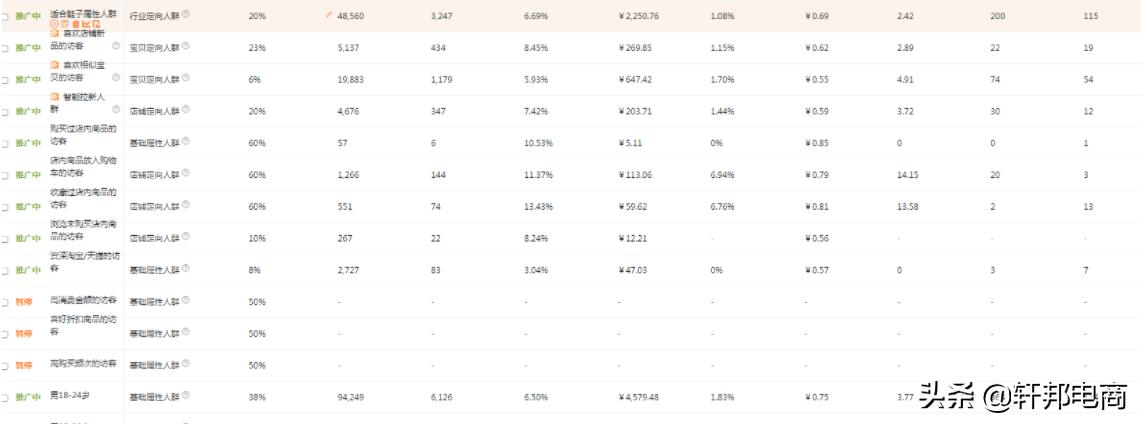This screenshot has width=1141, height=424.
Task: Click help icon in the 购买过店内商品的访客 row
Action: pos(187,142)
